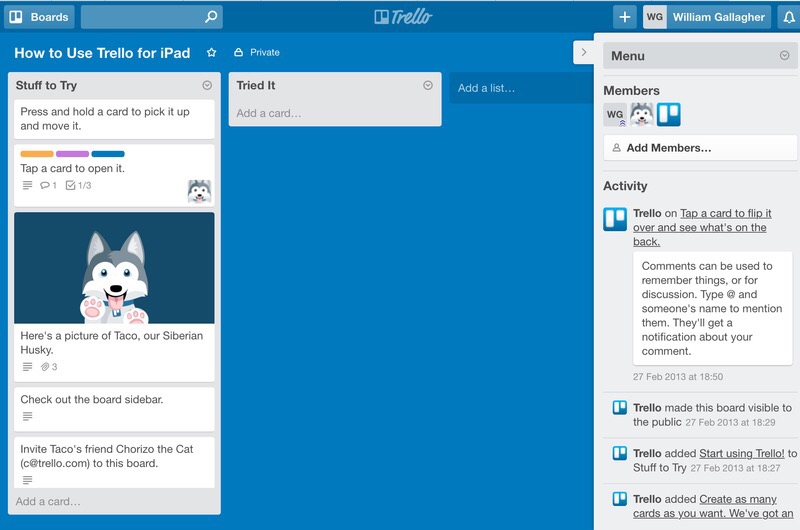Star the board How to Use Trello for iPad
This screenshot has height=530, width=800.
tap(211, 53)
